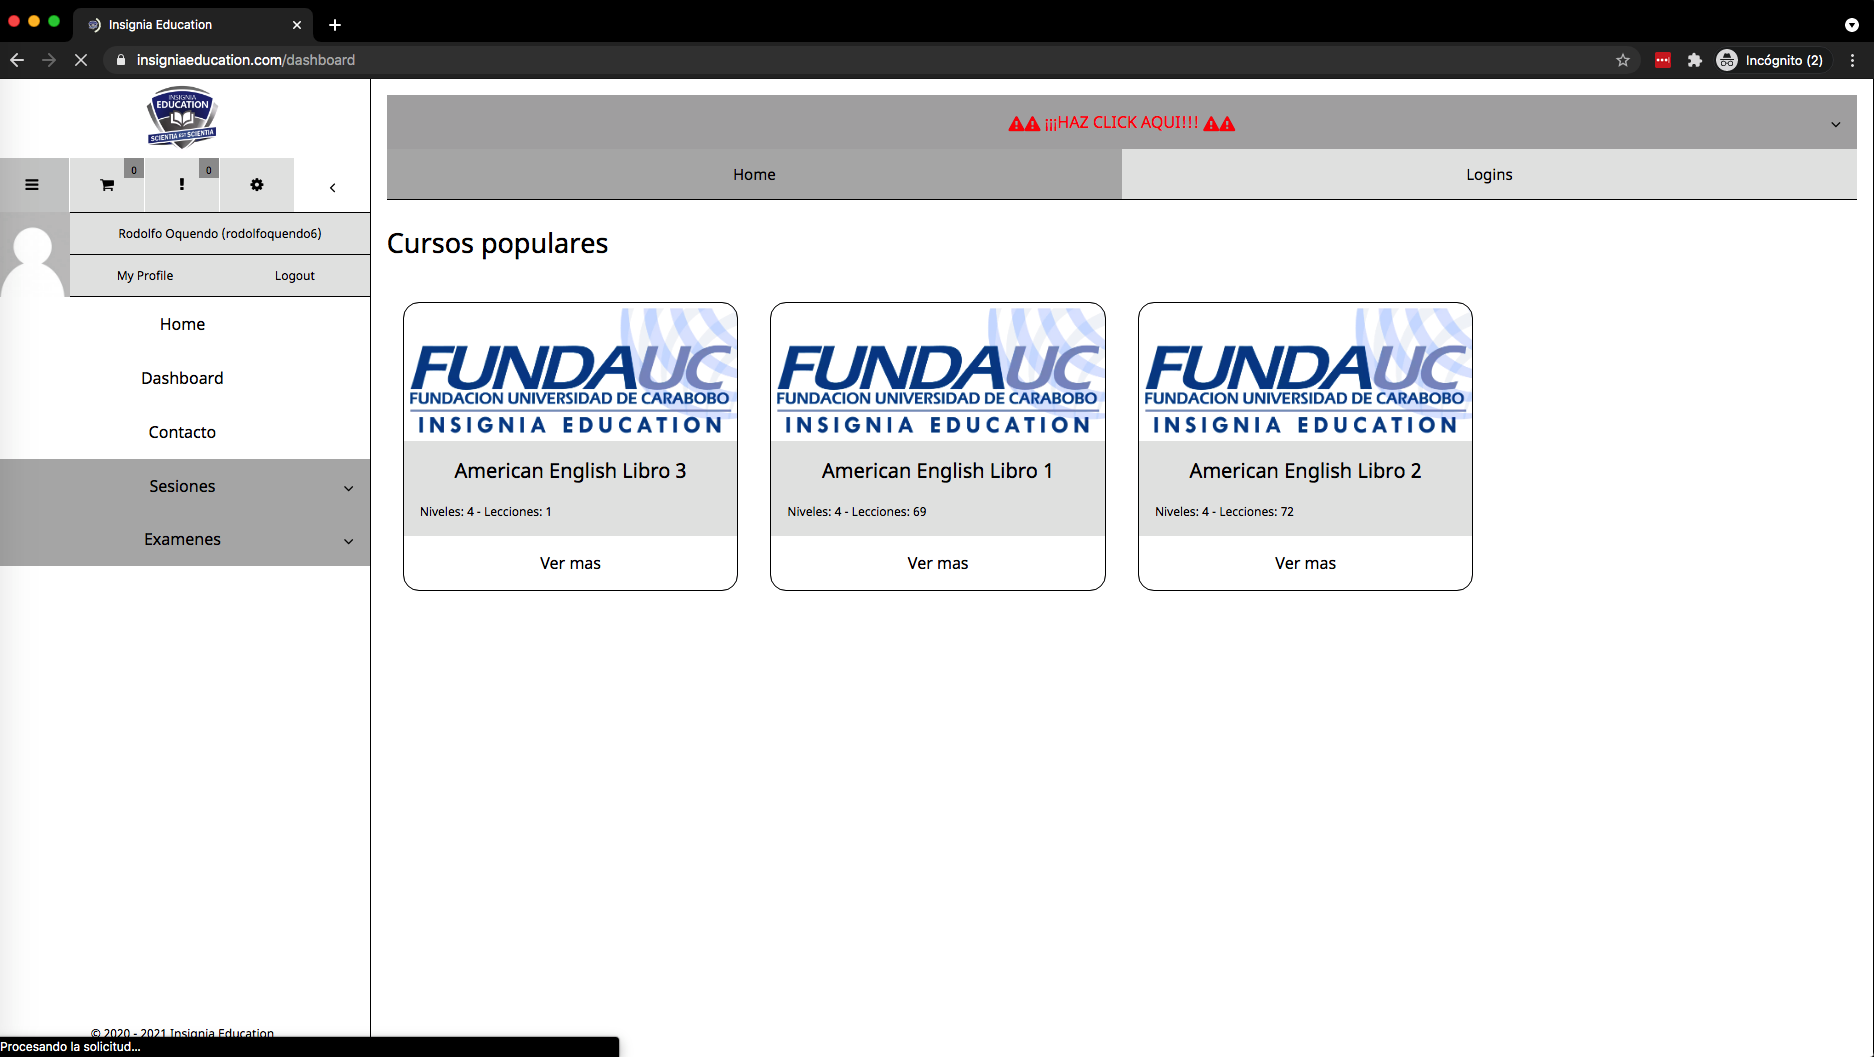Open the hamburger menu icon in sidebar
Viewport: 1874px width, 1057px height.
point(32,185)
